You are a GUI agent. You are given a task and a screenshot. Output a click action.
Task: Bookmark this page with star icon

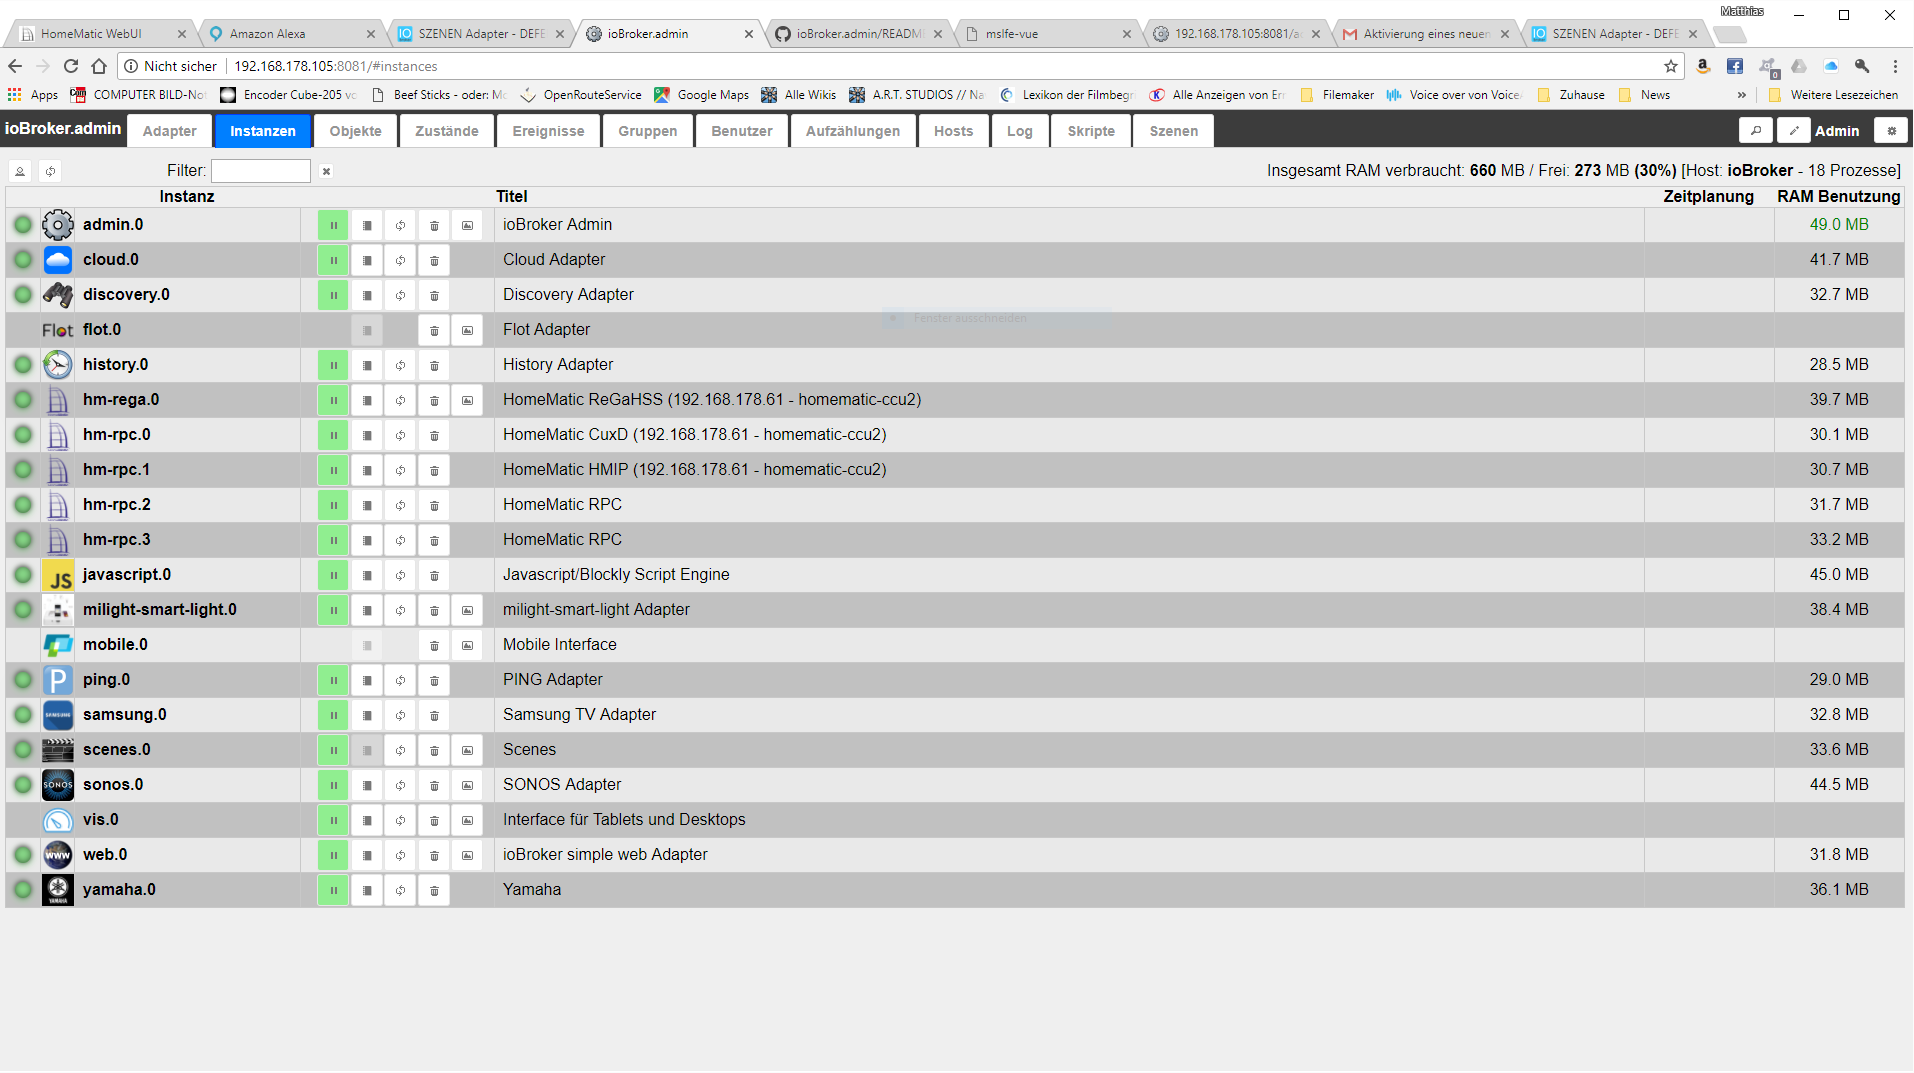(1671, 66)
